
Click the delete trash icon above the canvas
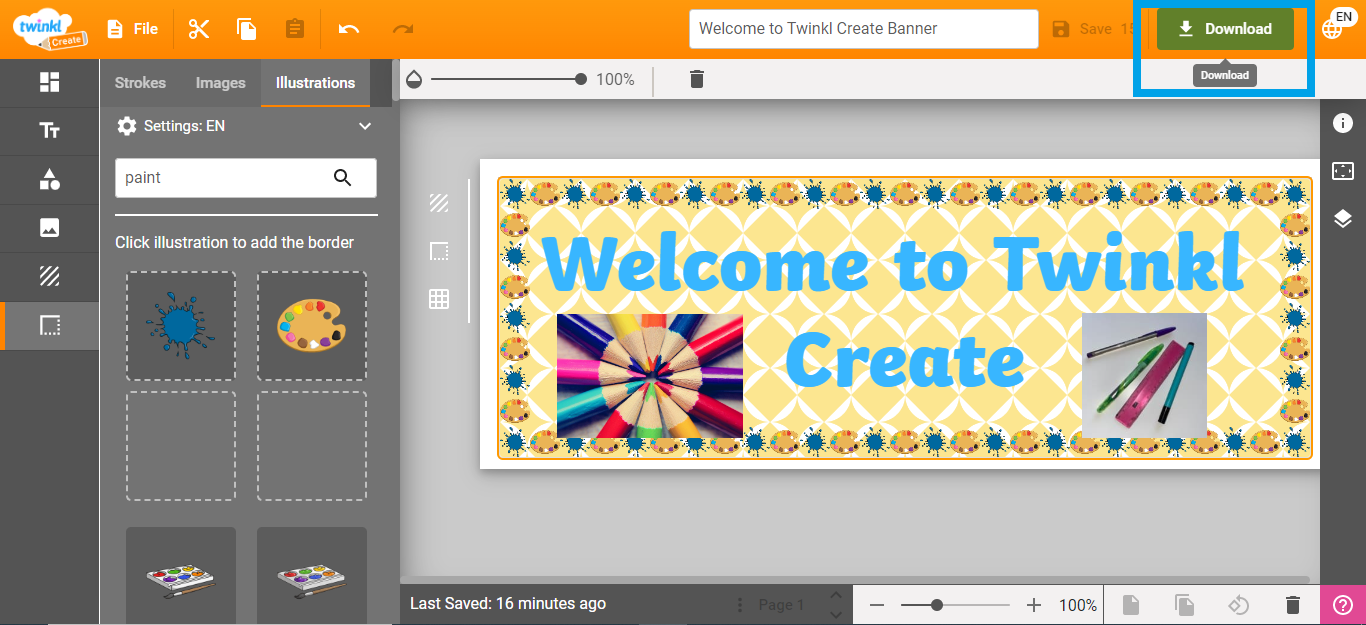(696, 79)
